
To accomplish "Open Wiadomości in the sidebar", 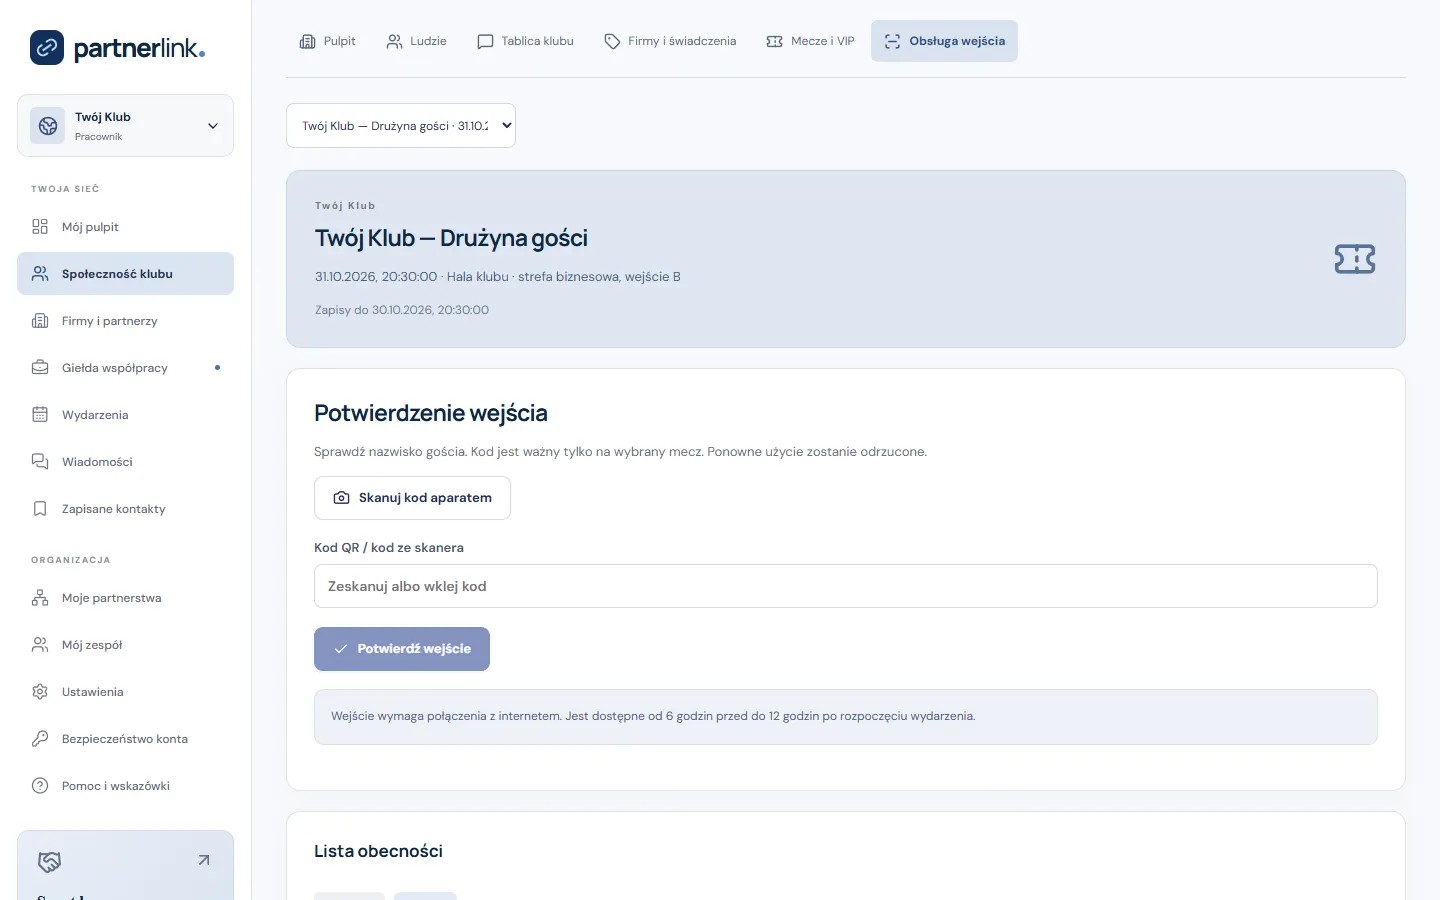I will coord(125,462).
